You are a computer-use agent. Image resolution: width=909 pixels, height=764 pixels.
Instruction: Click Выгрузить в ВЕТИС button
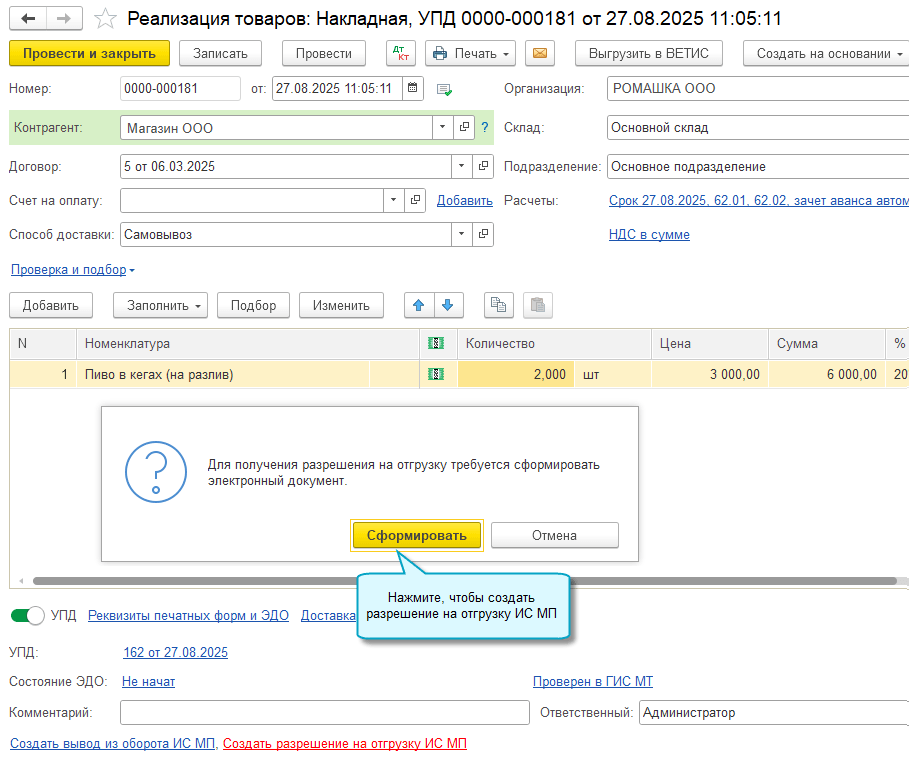click(x=649, y=53)
